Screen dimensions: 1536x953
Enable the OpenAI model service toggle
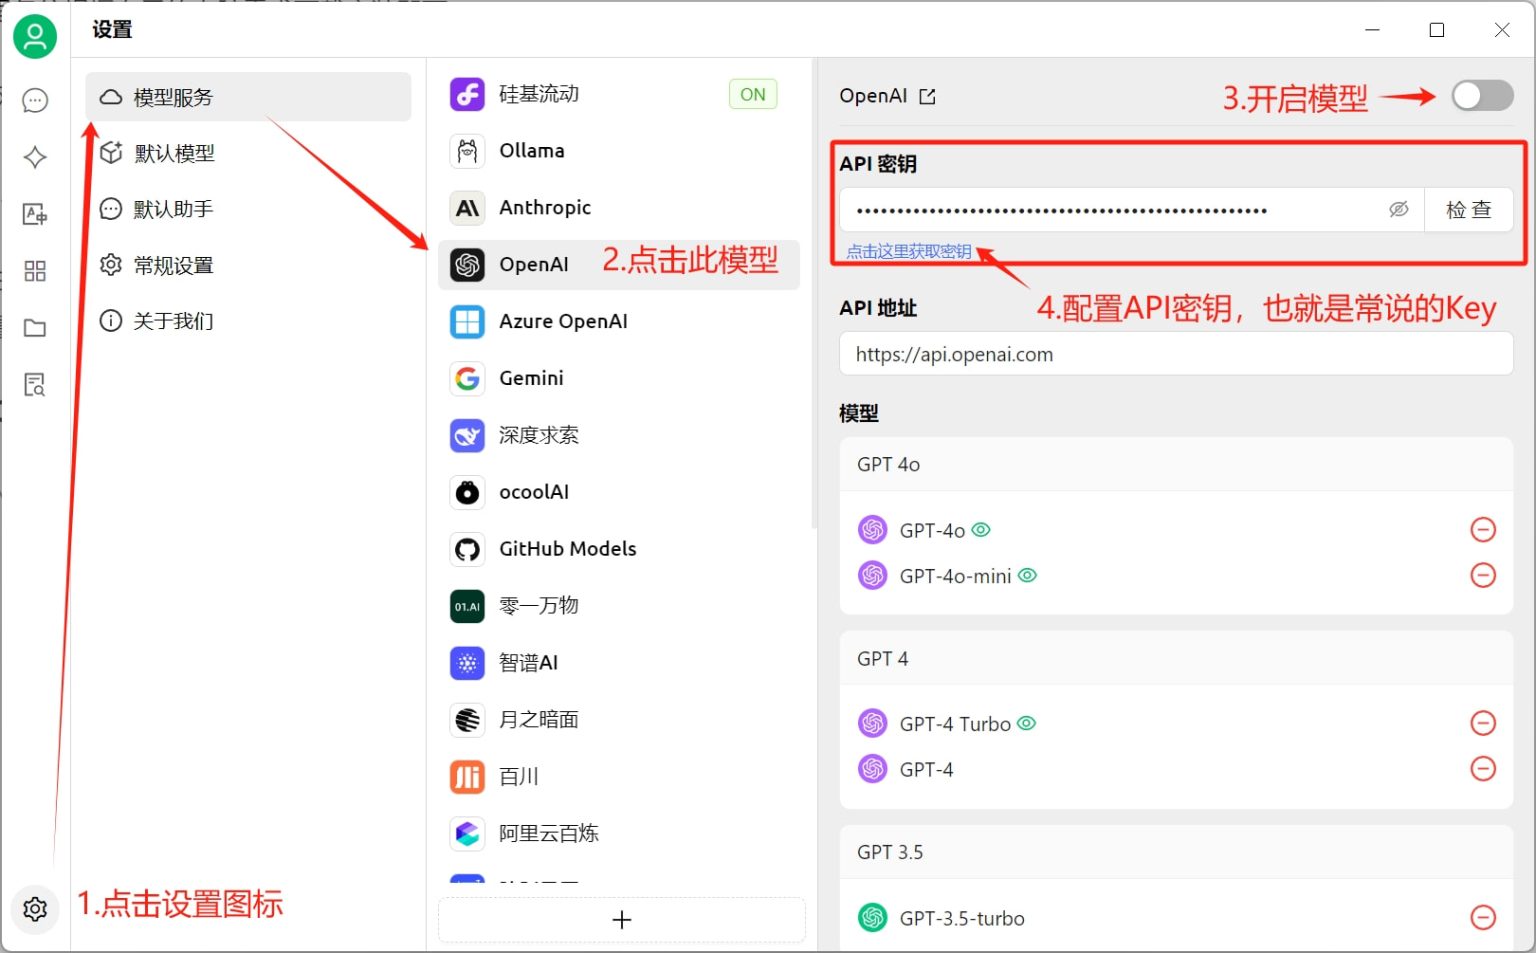(x=1481, y=95)
